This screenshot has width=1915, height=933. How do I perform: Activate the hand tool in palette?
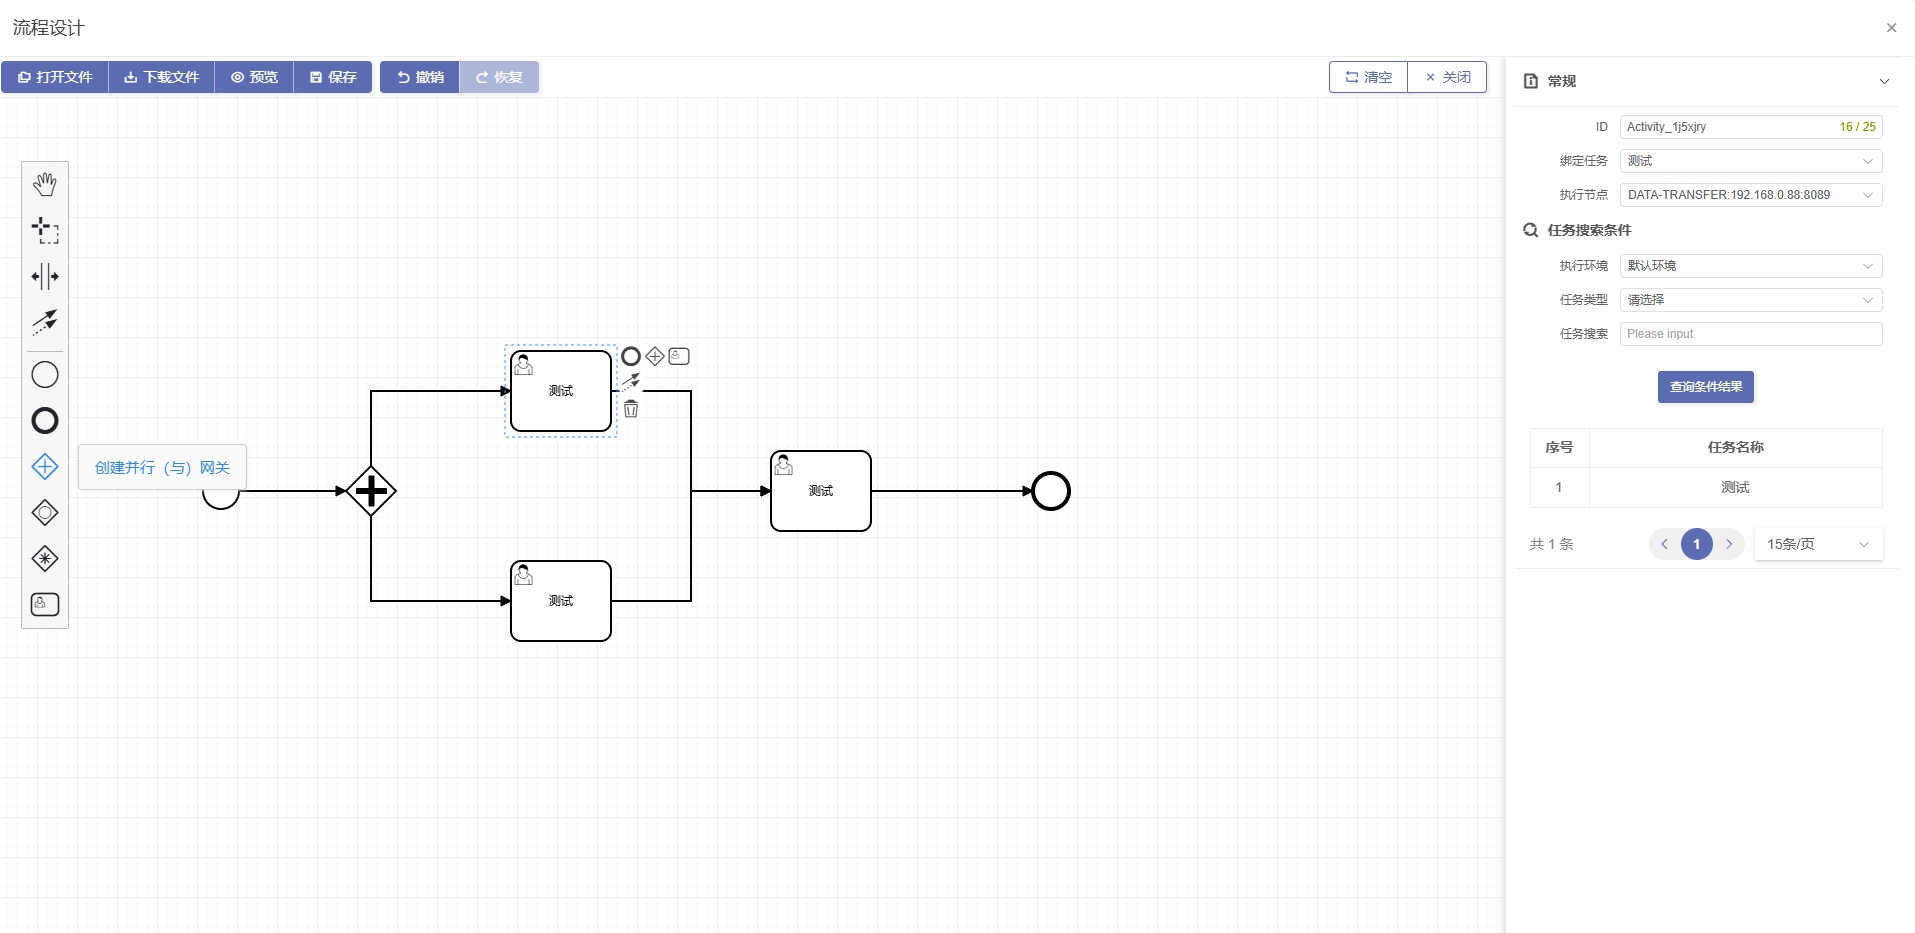(45, 184)
